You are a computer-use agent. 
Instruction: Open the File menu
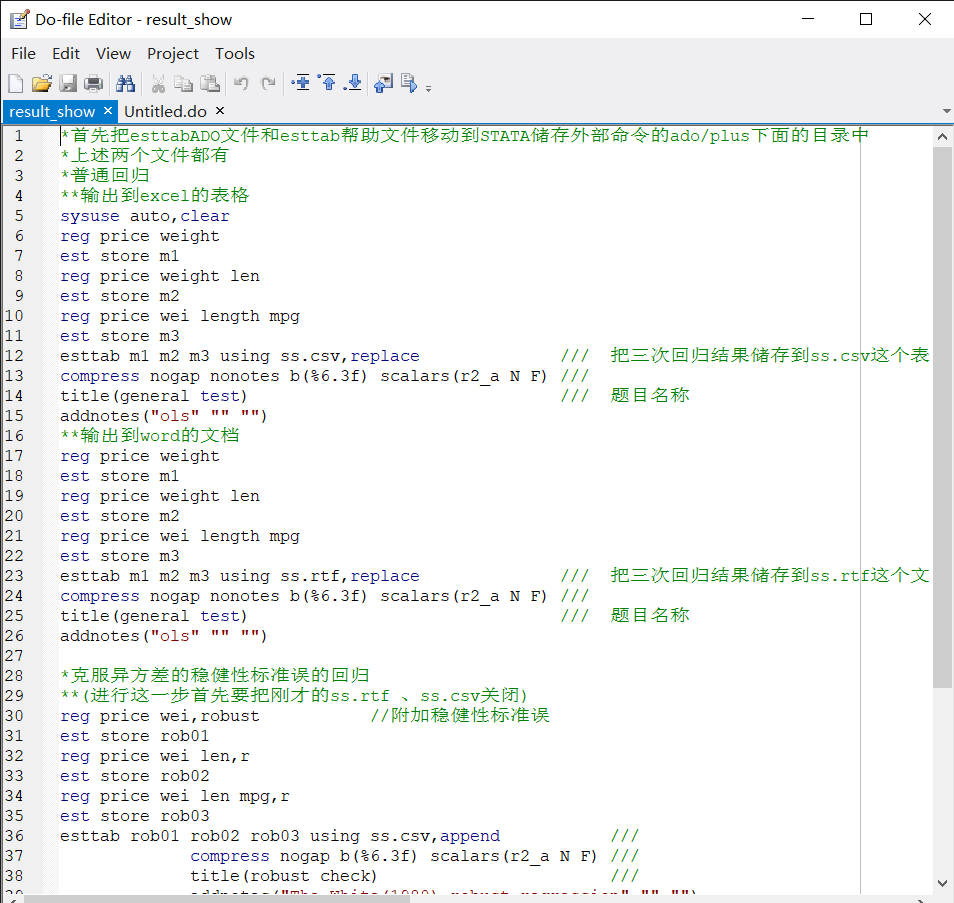coord(23,53)
